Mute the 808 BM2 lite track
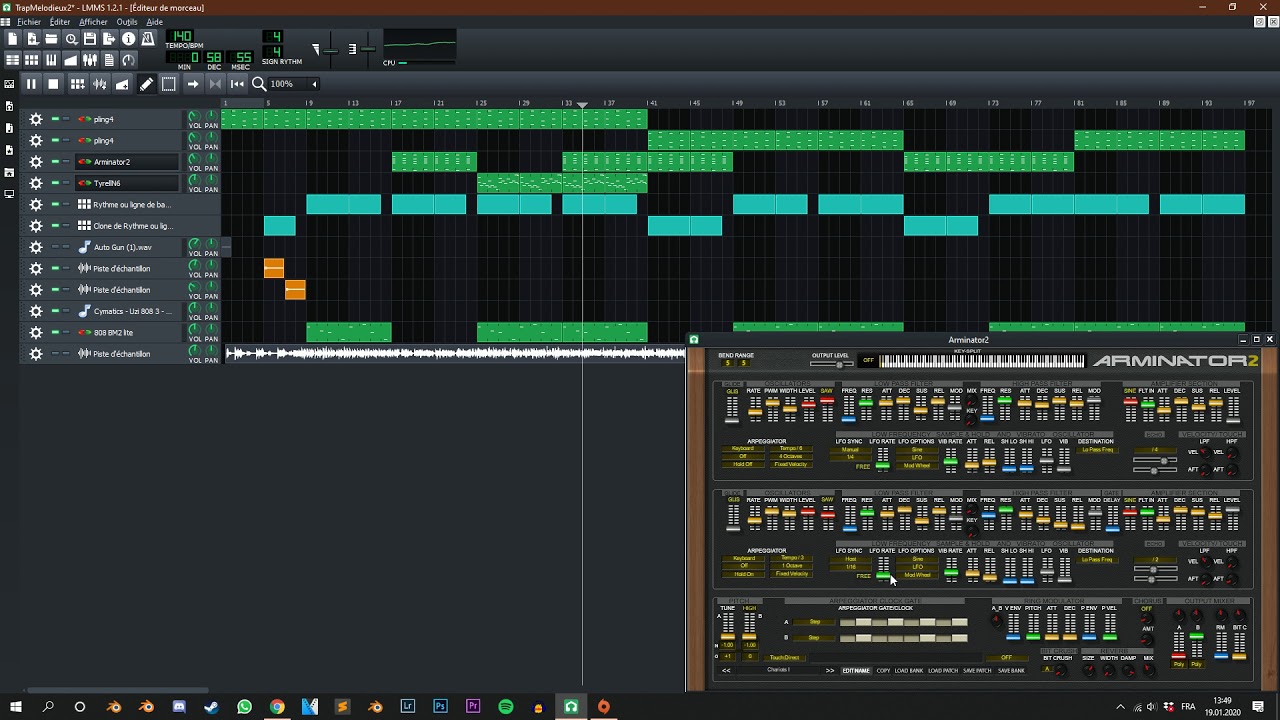This screenshot has width=1280, height=720. [55, 332]
